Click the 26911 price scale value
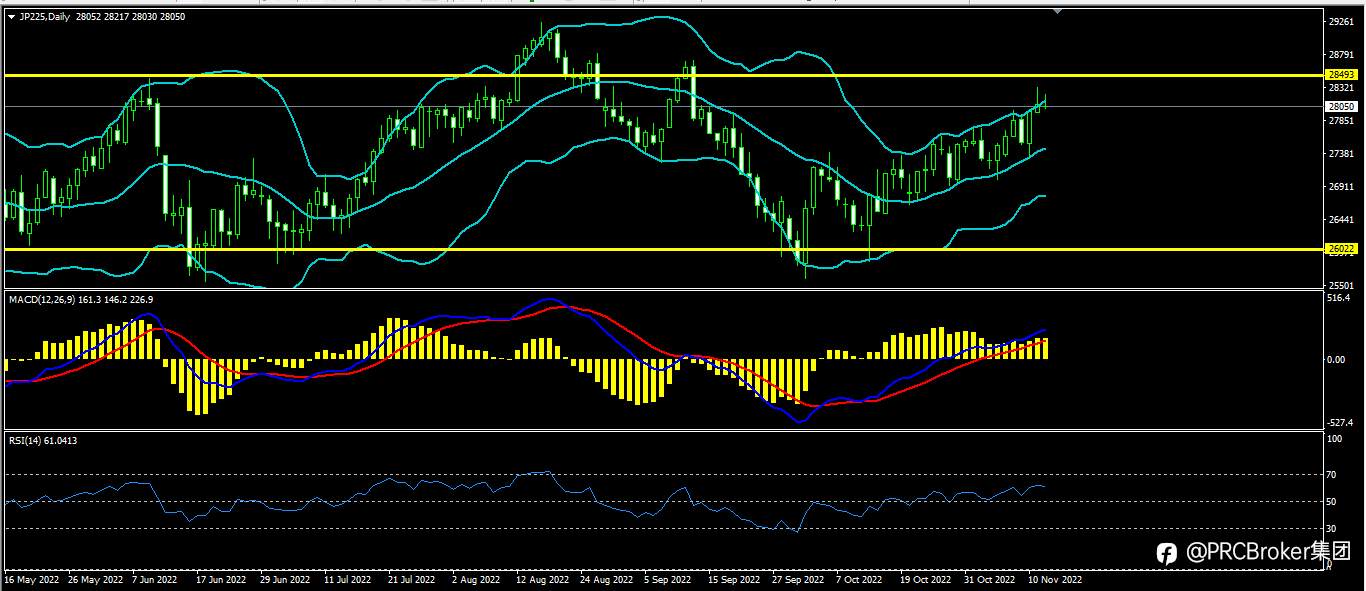 (1341, 187)
